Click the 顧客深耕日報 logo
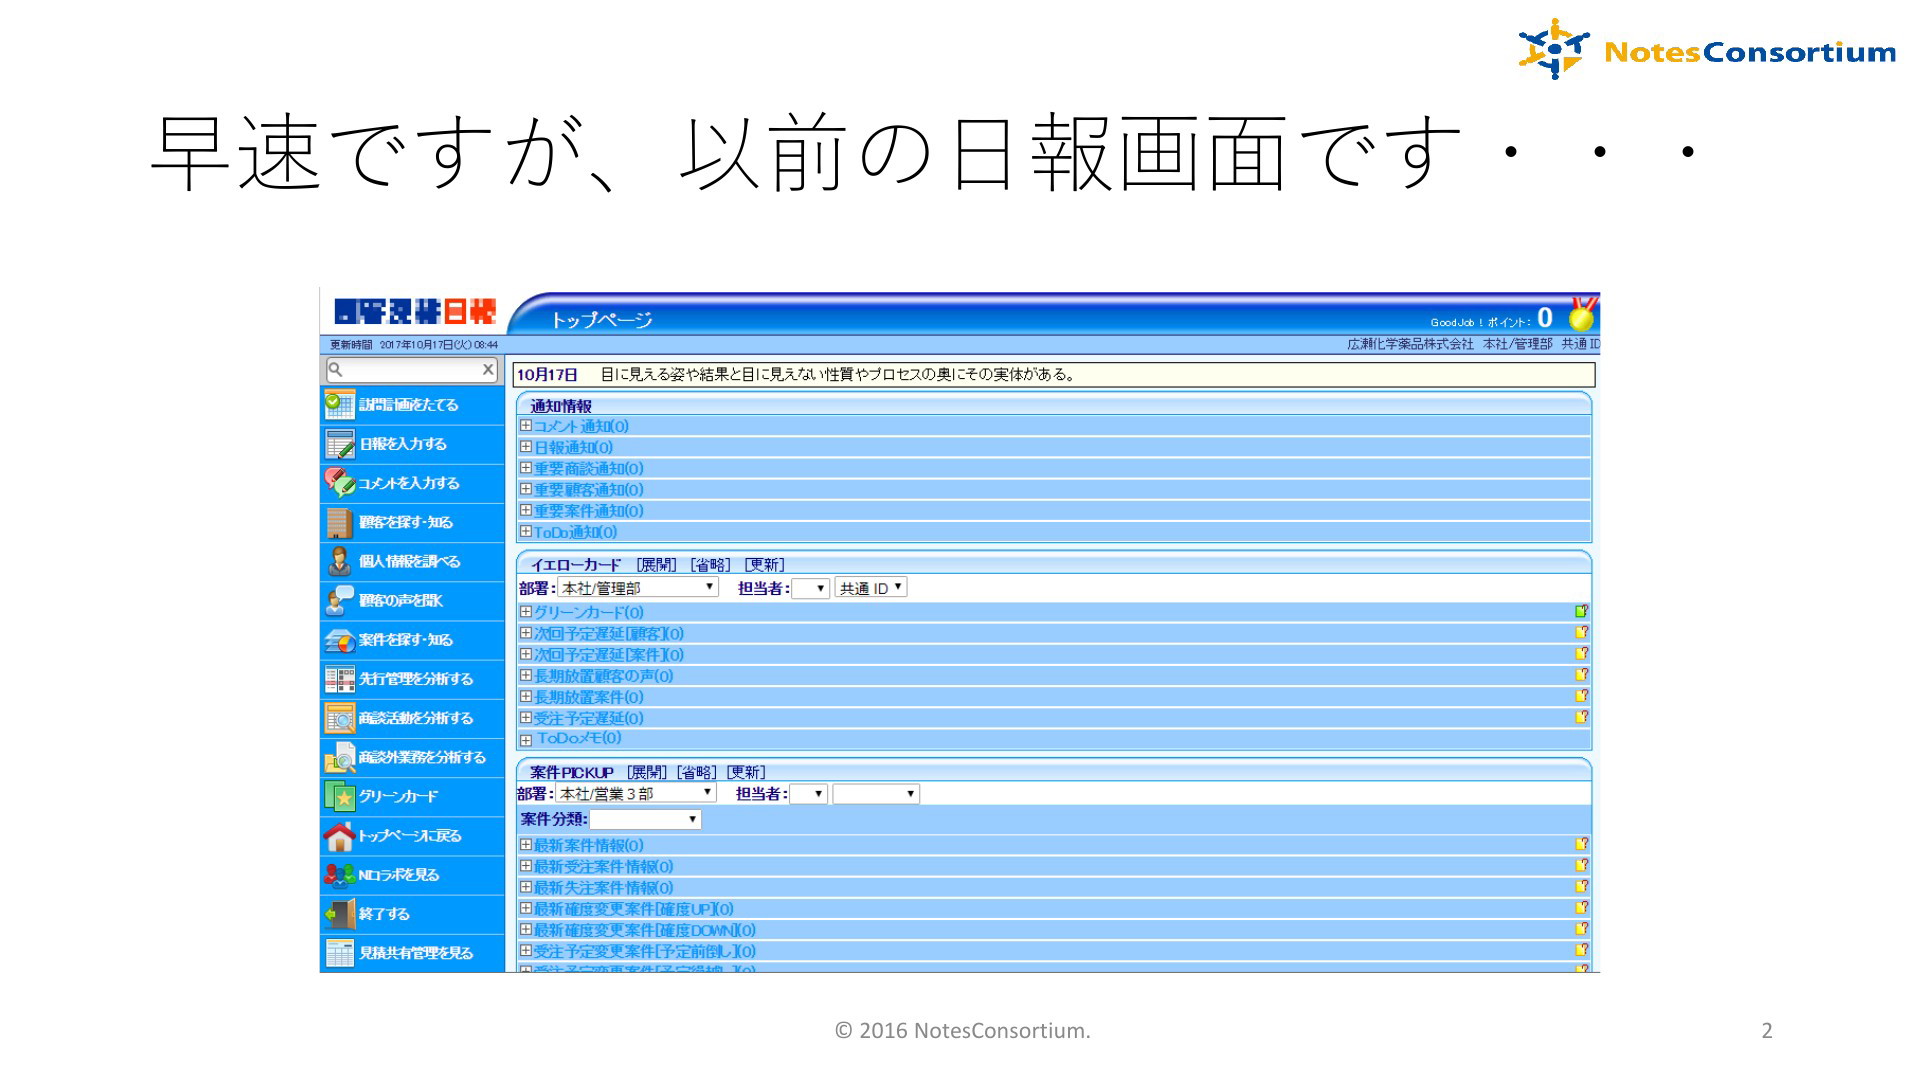The image size is (1920, 1080). 415,311
